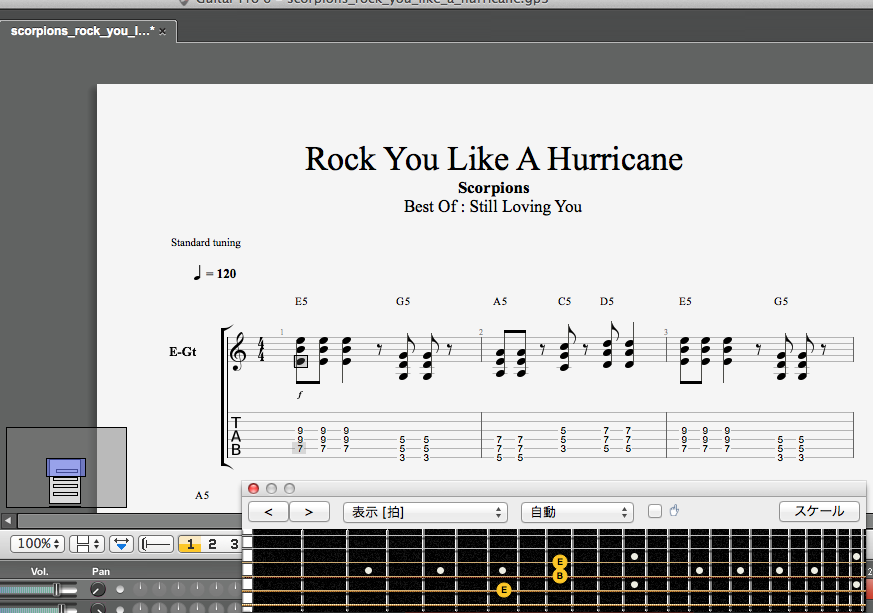Viewport: 873px width, 613px height.
Task: Toggle the checkbox beside the hand icon
Action: 655,511
